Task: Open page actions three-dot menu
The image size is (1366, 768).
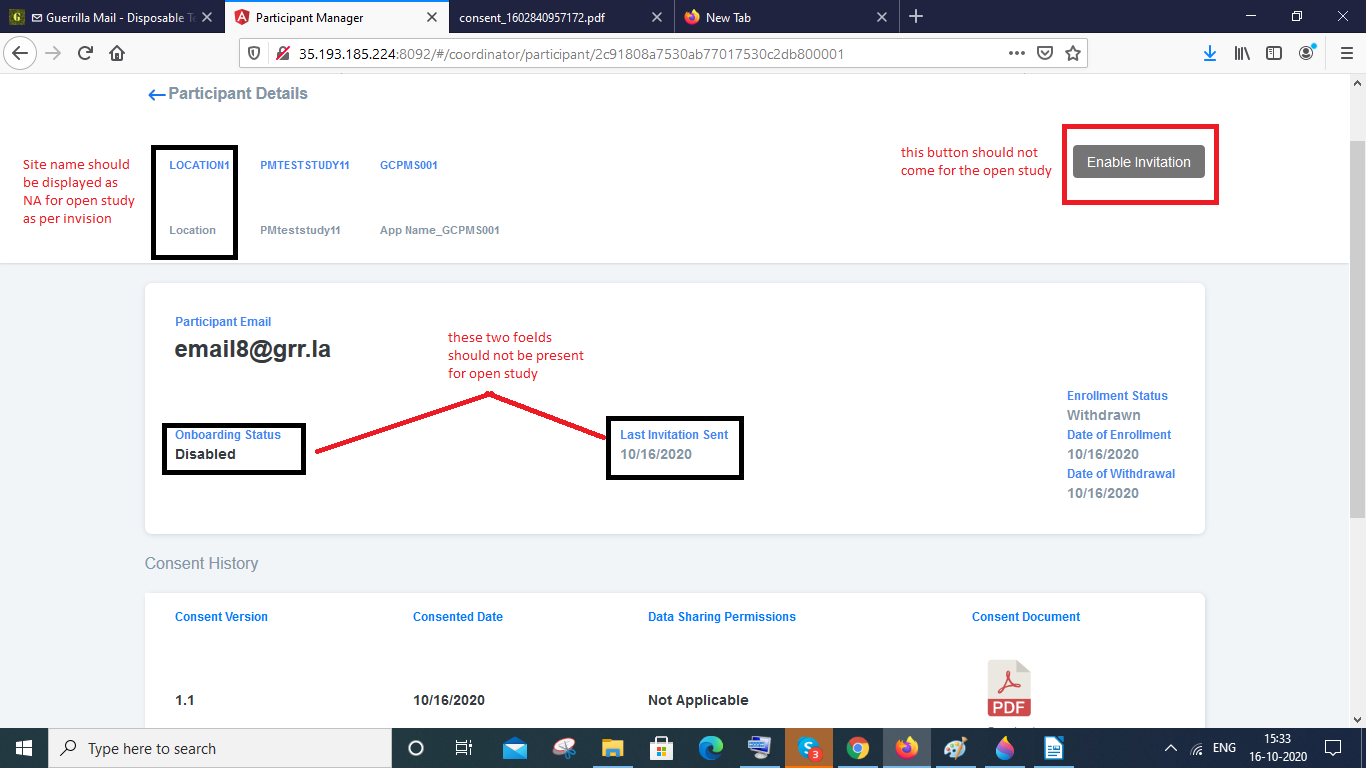Action: pos(1017,53)
